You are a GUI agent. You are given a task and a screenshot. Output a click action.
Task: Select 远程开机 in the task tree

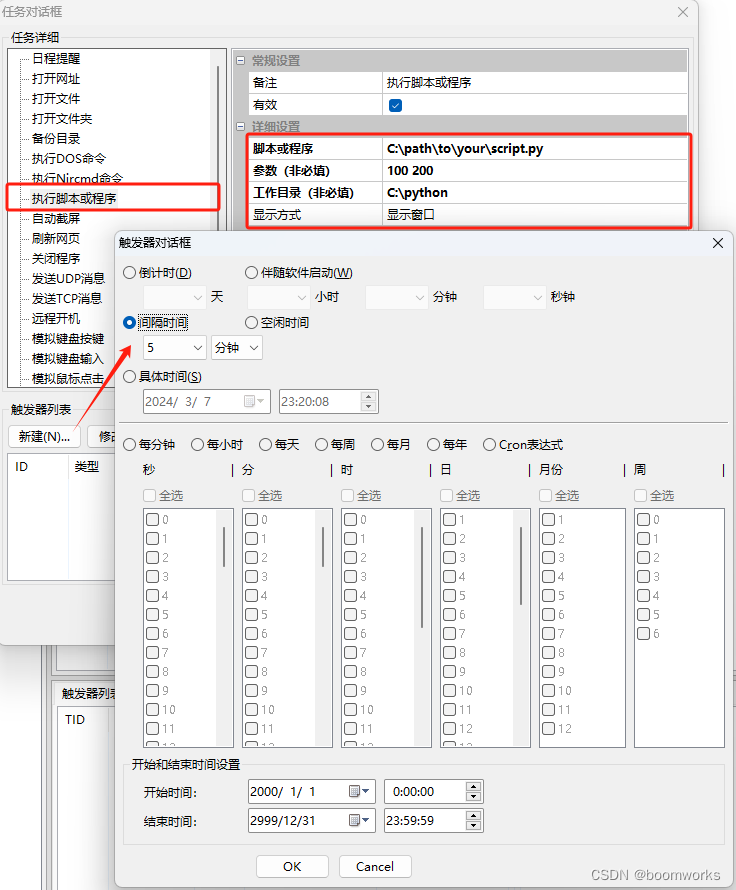[56, 318]
